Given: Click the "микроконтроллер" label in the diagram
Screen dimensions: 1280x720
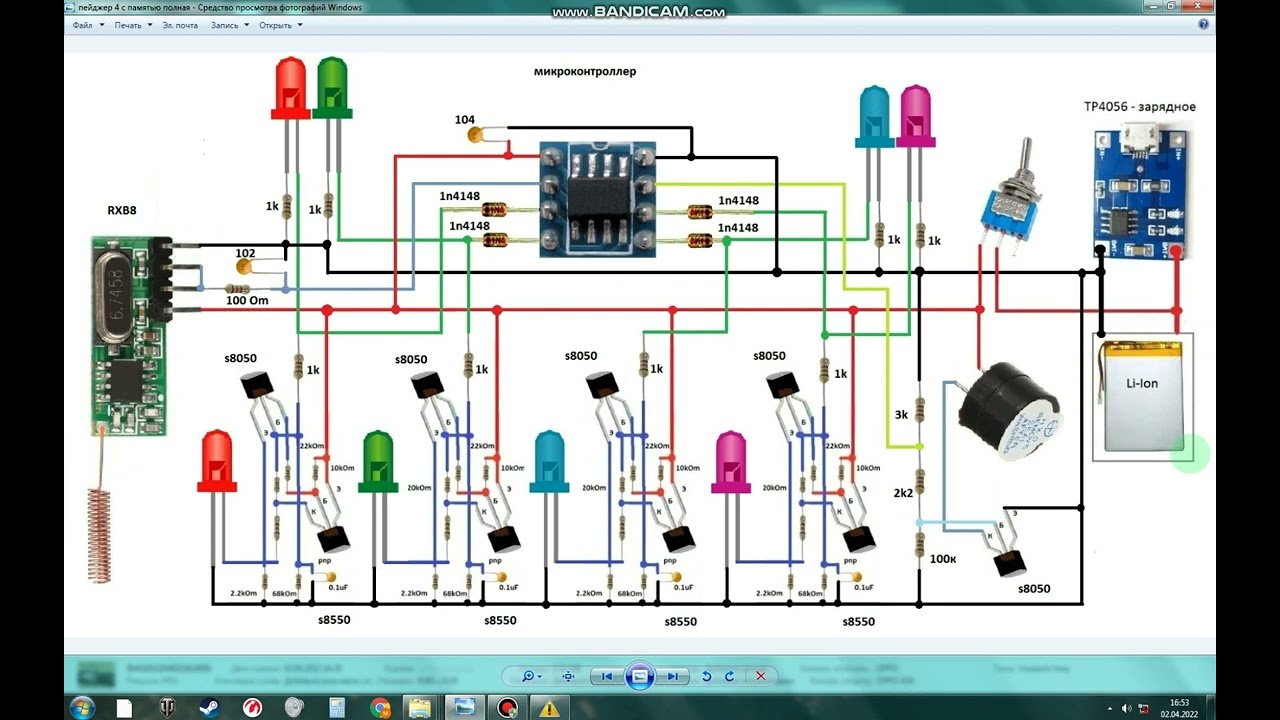Looking at the screenshot, I should click(x=585, y=71).
